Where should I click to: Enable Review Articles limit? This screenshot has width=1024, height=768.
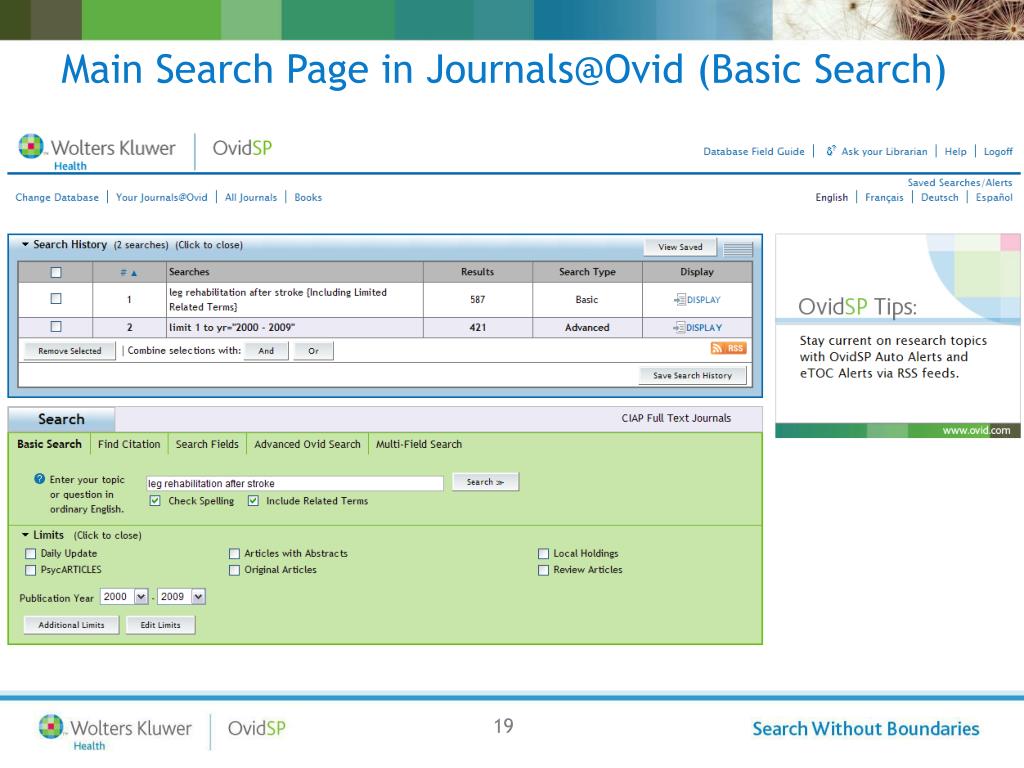[543, 570]
